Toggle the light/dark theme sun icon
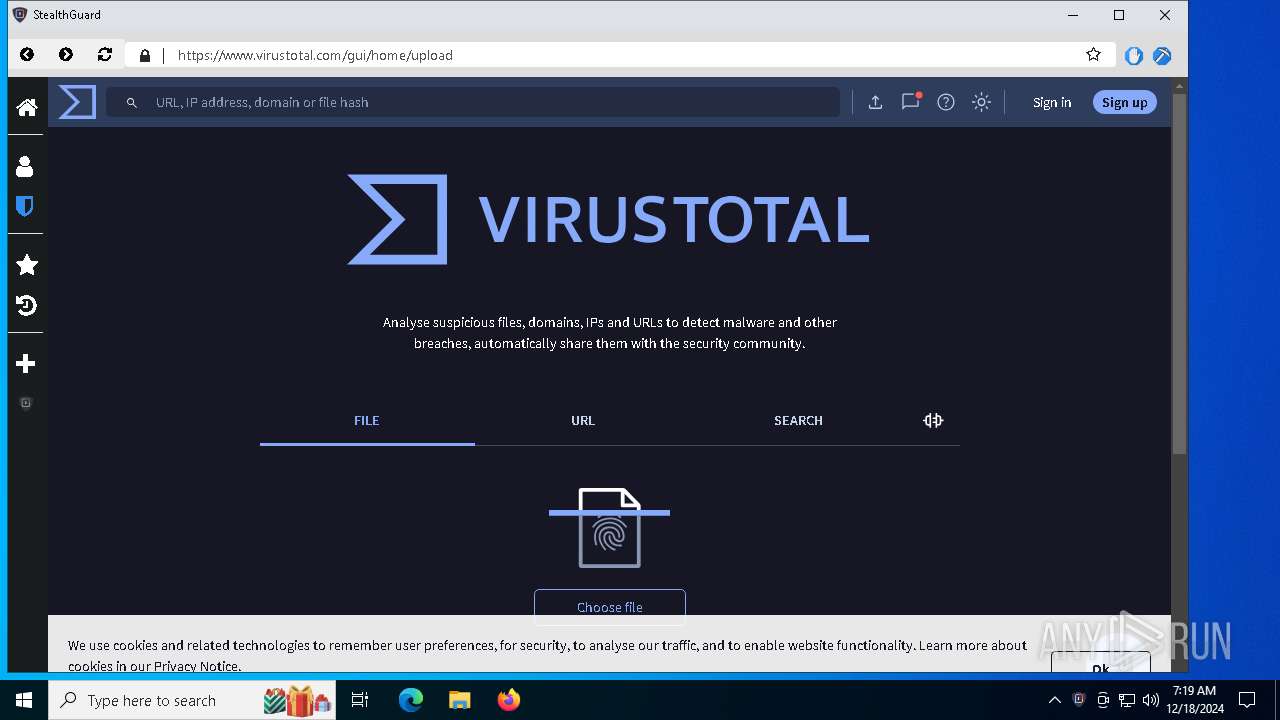Screen dimensions: 1280x720 pos(982,102)
